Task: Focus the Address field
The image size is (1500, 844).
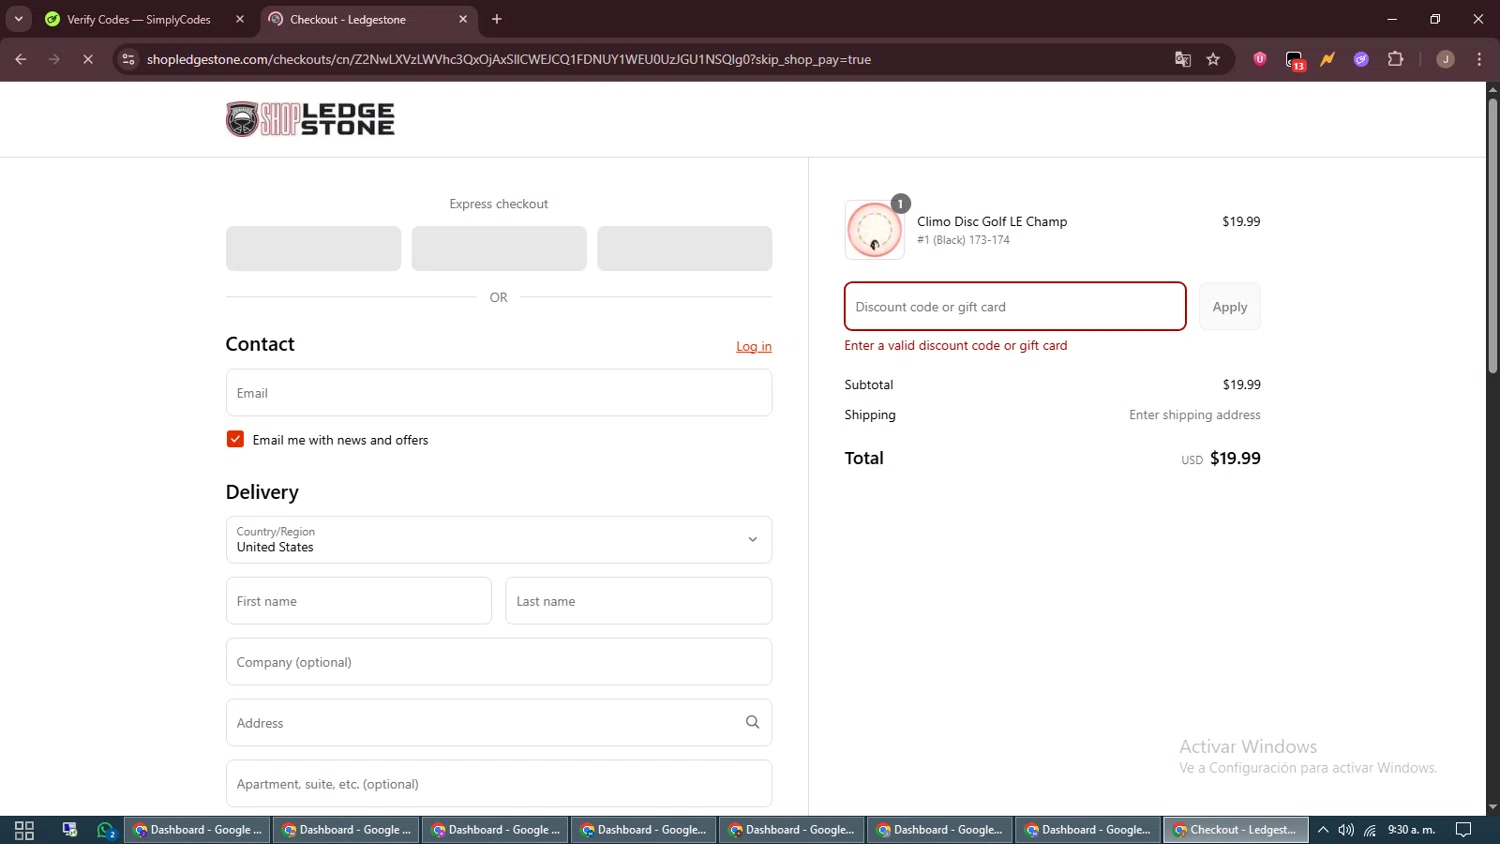Action: coord(499,723)
